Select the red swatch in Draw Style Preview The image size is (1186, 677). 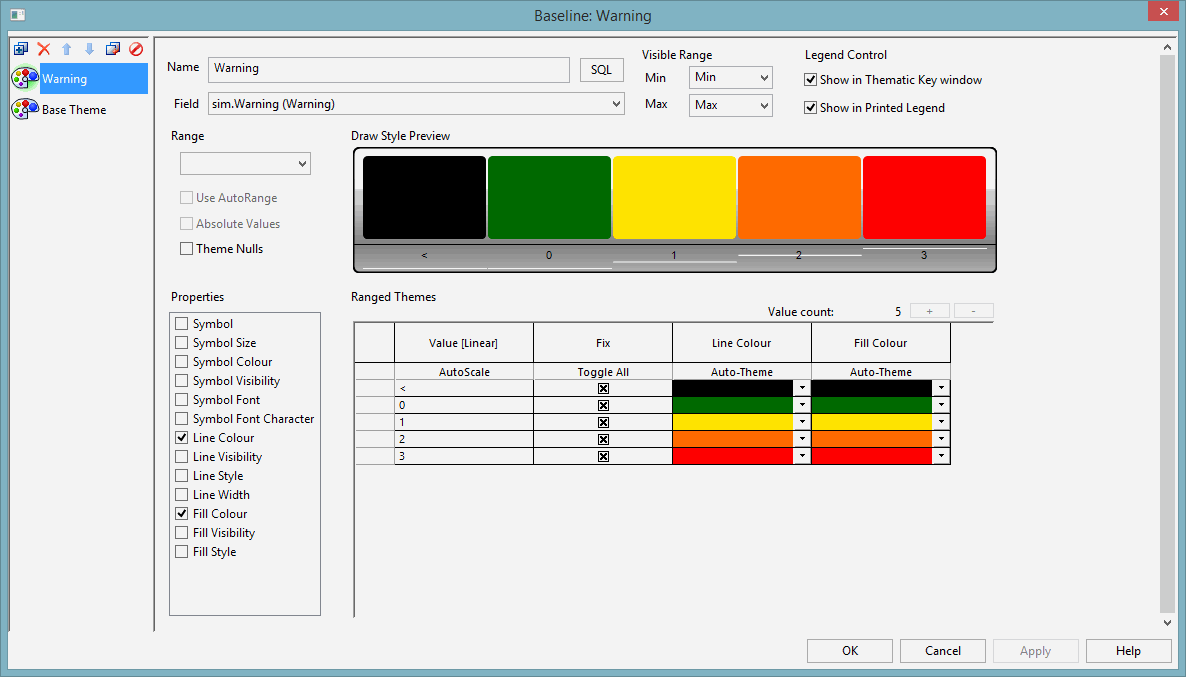coord(923,196)
